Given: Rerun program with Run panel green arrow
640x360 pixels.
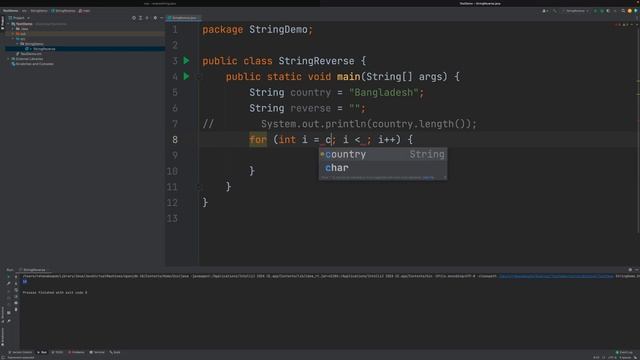Looking at the screenshot, I should (x=9, y=277).
